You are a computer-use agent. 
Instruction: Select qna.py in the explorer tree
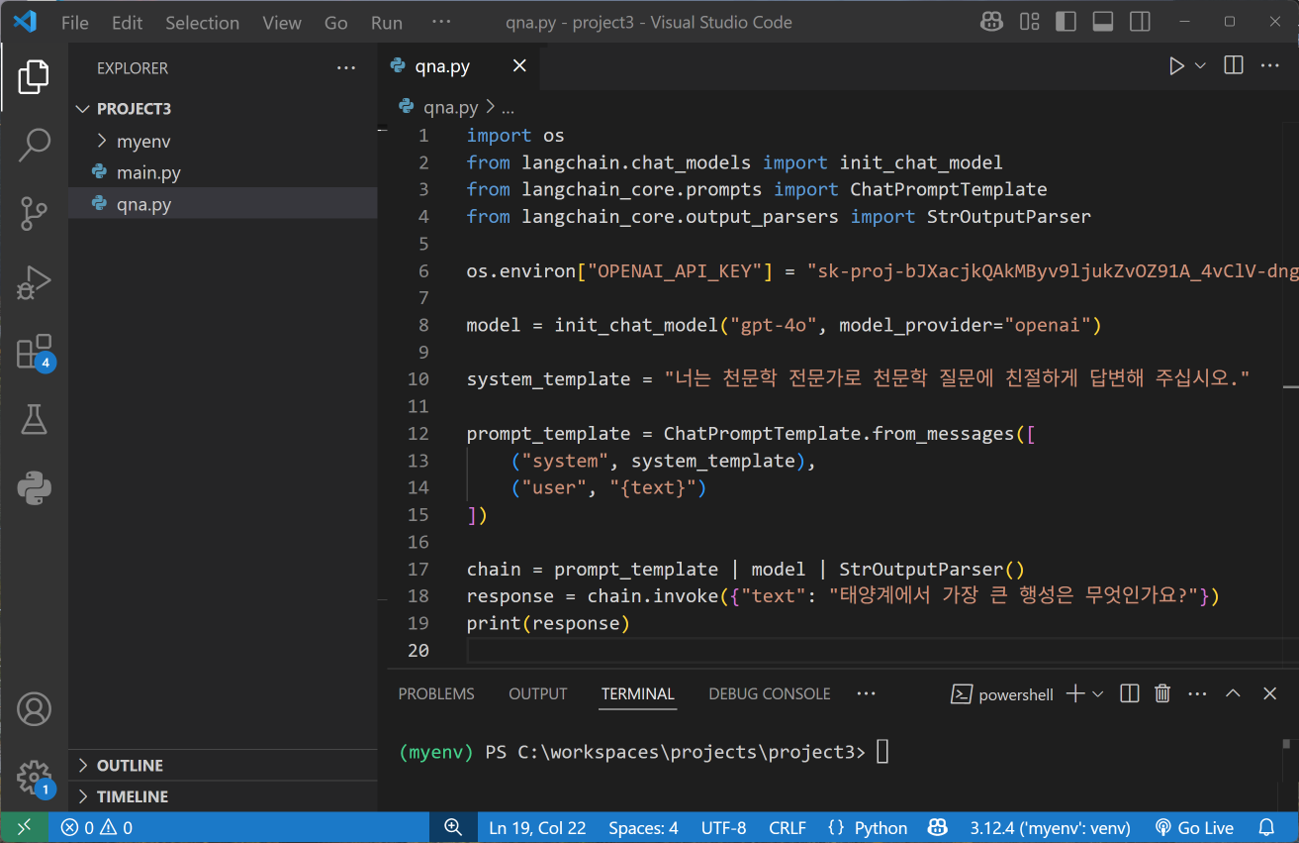[223, 203]
